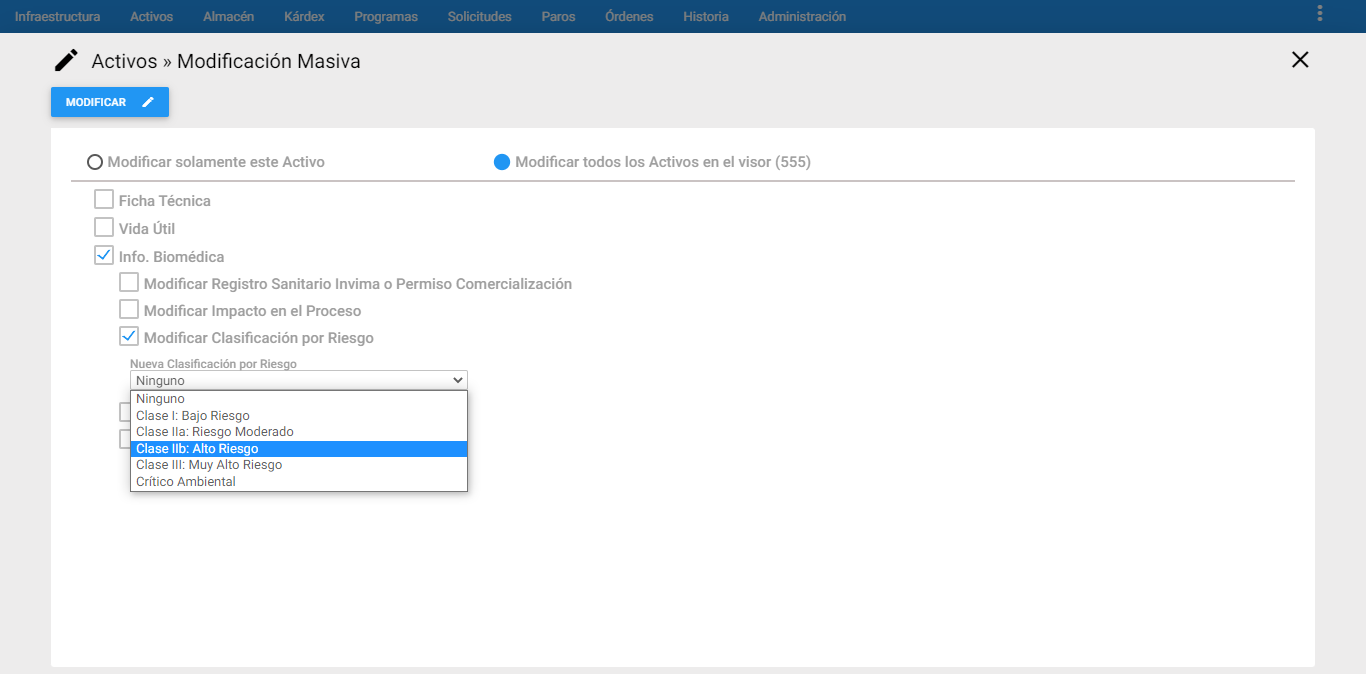The width and height of the screenshot is (1366, 674).
Task: Check the Vida Útil checkbox
Action: [104, 227]
